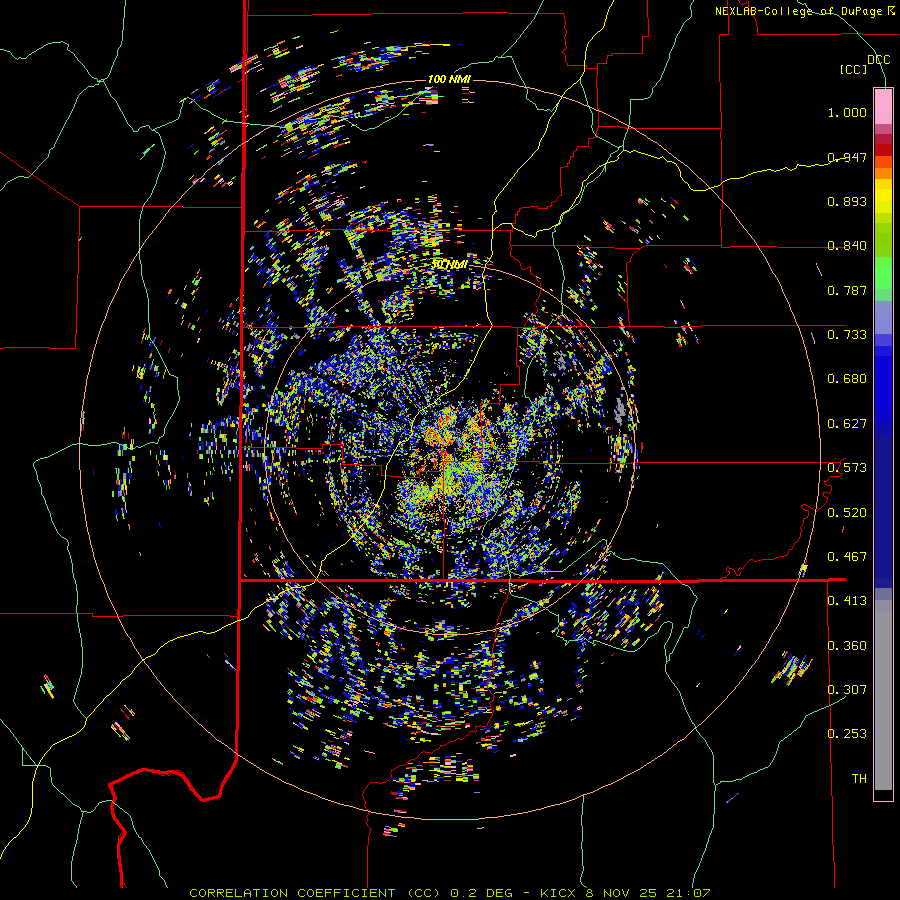Image resolution: width=900 pixels, height=900 pixels.
Task: Click the 50 NMI range ring label
Action: click(x=449, y=265)
